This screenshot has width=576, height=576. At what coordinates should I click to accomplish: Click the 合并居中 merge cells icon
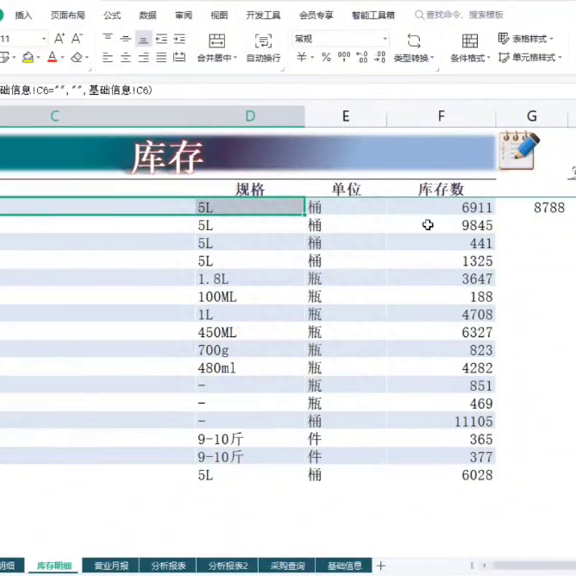[x=217, y=40]
